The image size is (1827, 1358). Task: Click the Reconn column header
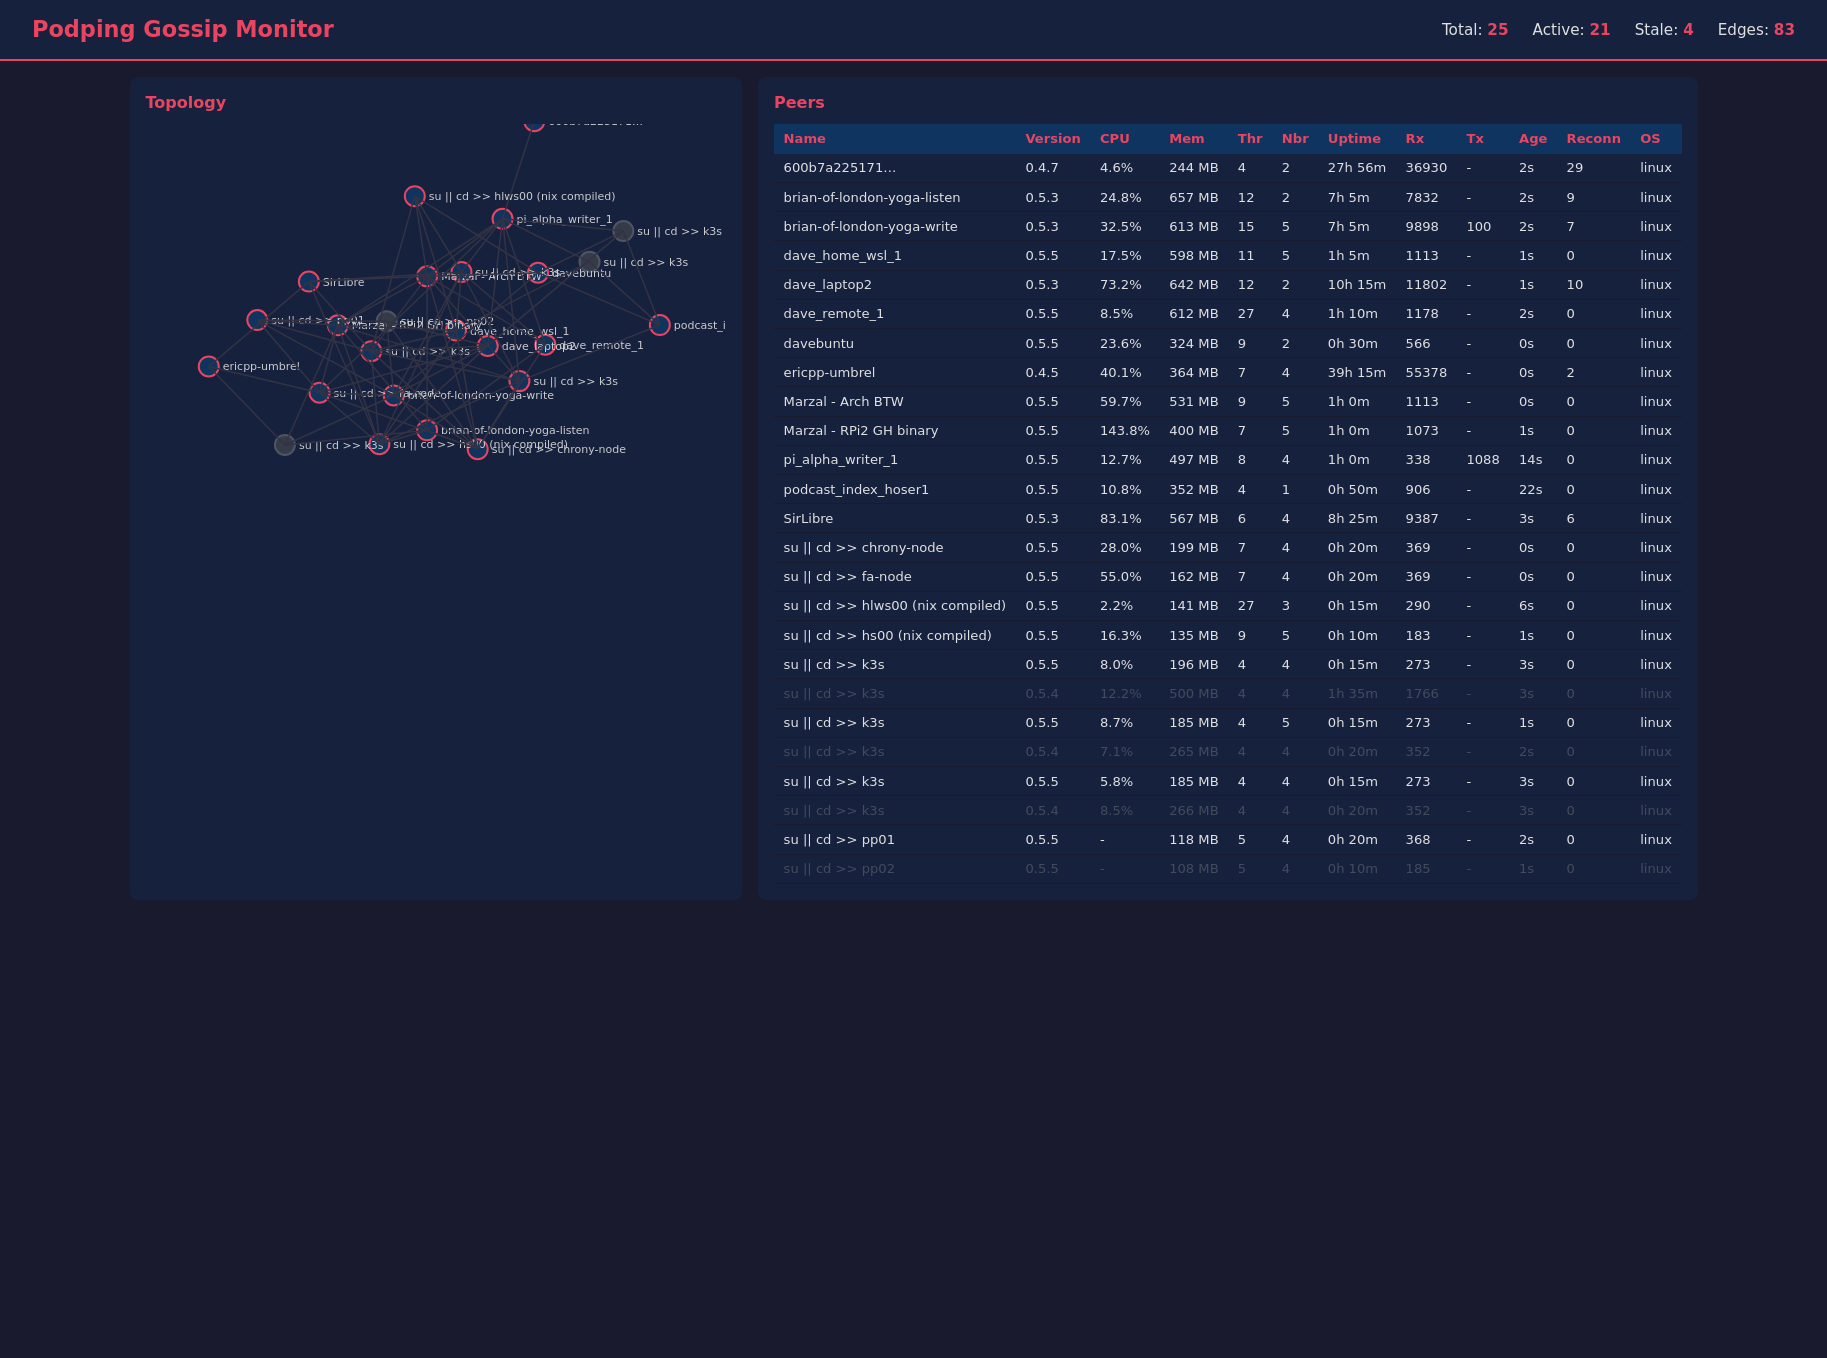(1593, 139)
